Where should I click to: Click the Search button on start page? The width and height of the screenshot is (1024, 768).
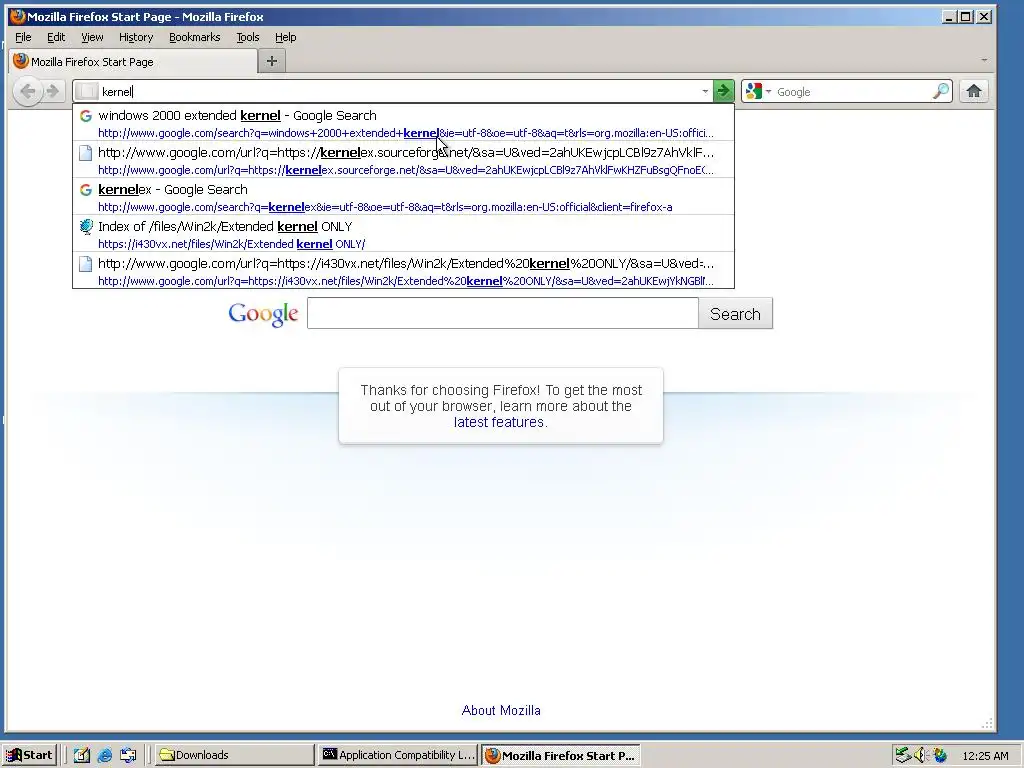tap(735, 313)
